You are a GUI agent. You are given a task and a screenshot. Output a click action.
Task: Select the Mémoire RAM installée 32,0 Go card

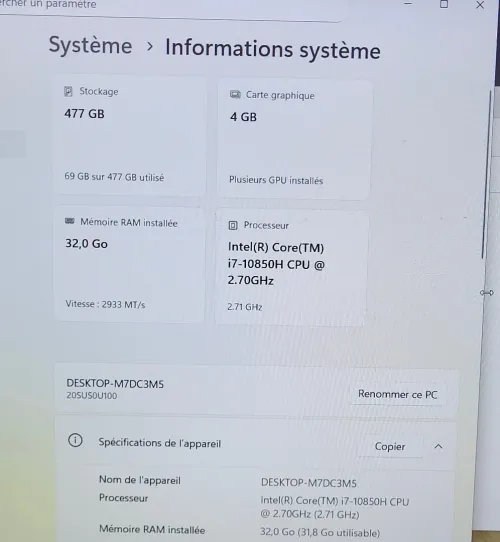[129, 265]
